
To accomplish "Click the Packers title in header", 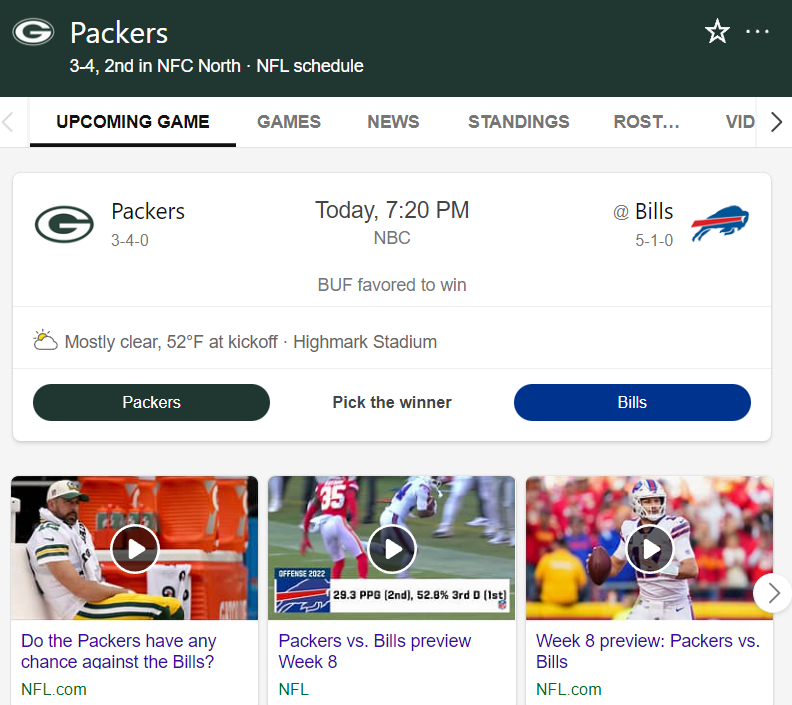I will coord(119,33).
